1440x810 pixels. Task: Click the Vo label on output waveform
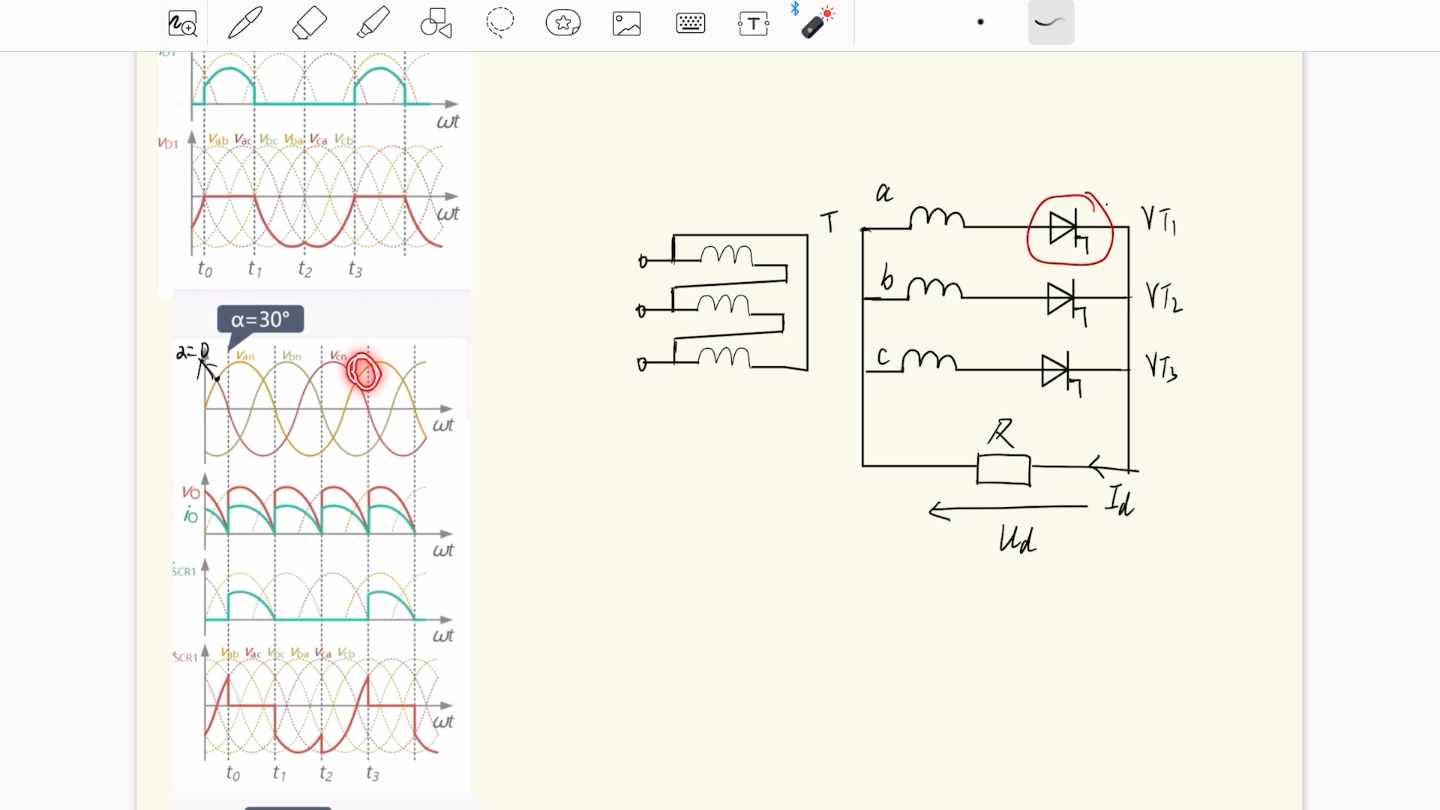(x=190, y=493)
